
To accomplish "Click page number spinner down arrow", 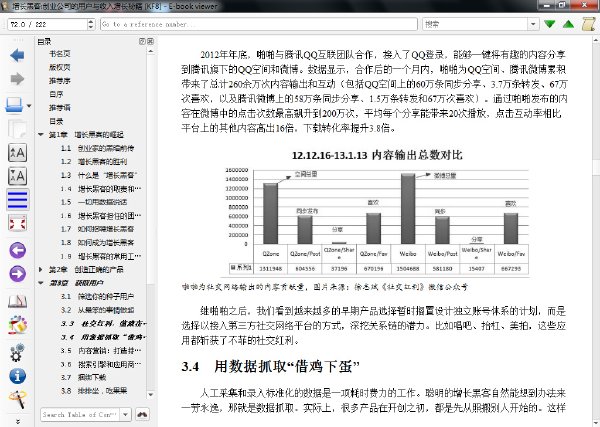I will [91, 27].
